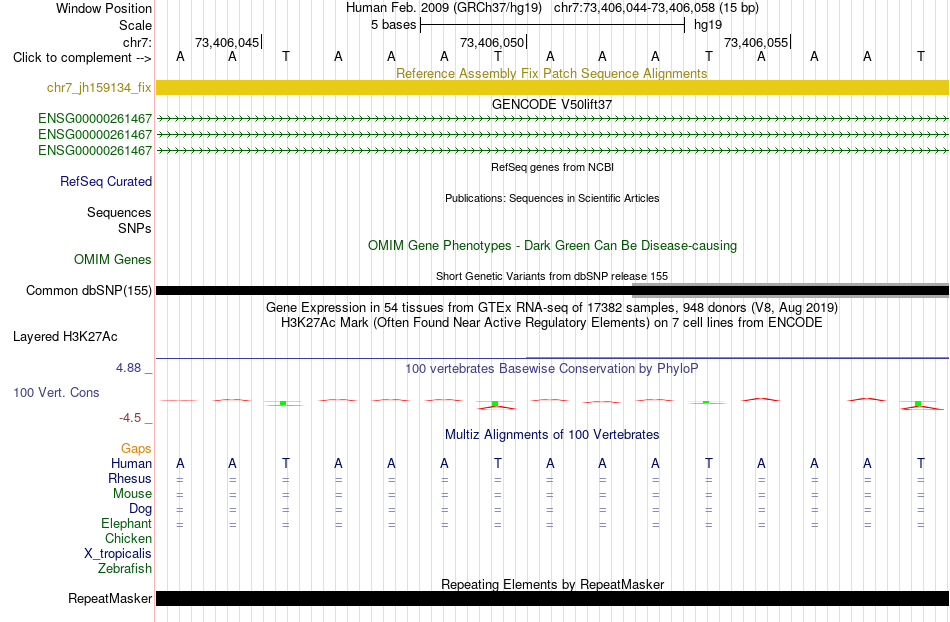The width and height of the screenshot is (950, 622).
Task: Click the 5 bases scale bar
Action: [x=552, y=25]
